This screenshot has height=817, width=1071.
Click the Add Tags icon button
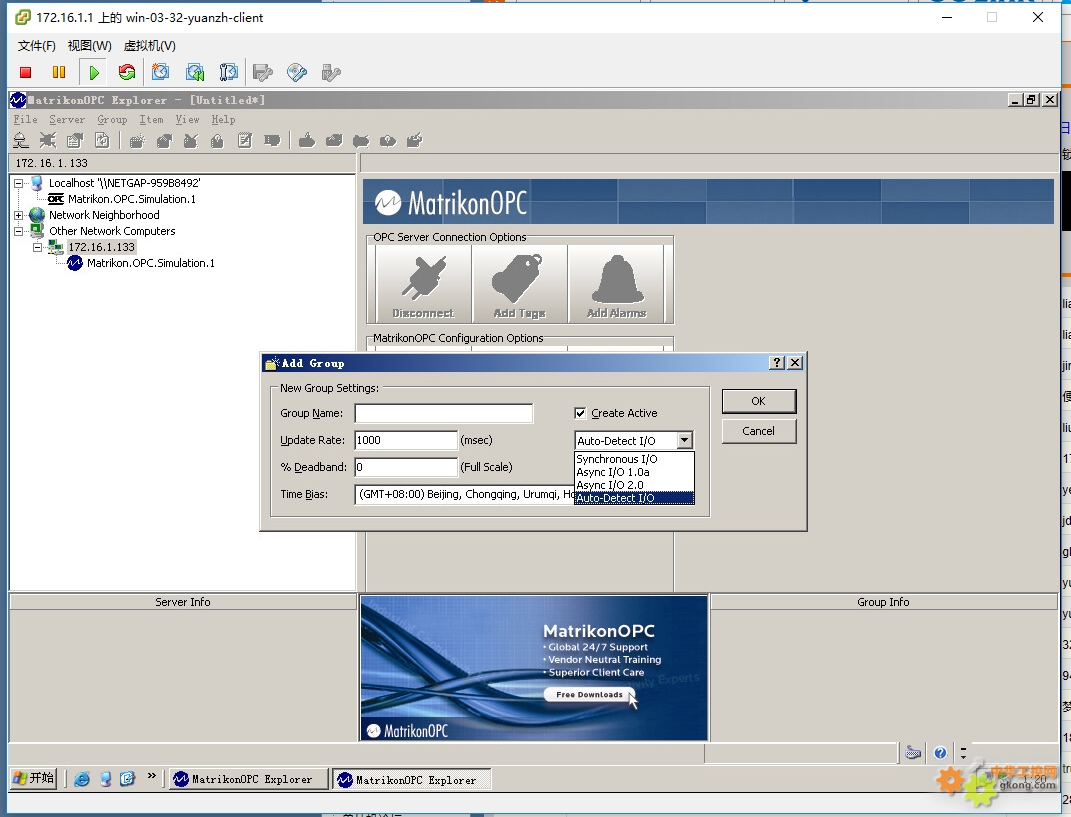click(519, 283)
